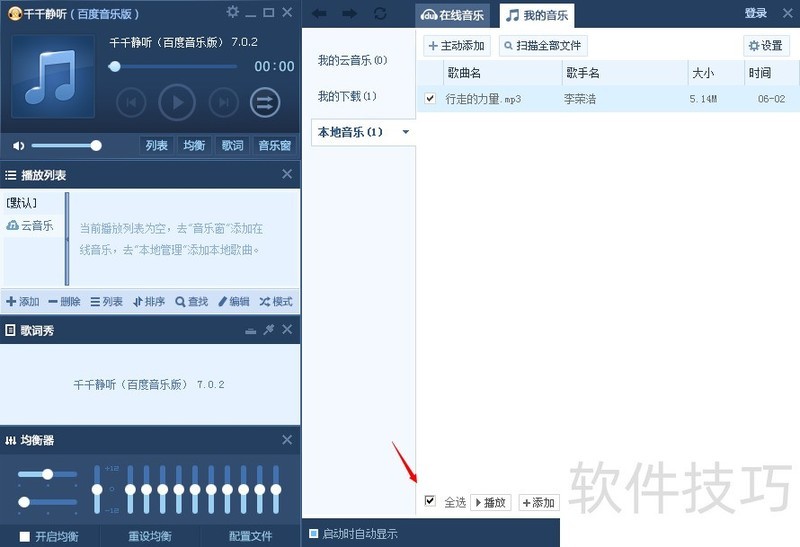Click the 主动添加 button

pyautogui.click(x=457, y=46)
